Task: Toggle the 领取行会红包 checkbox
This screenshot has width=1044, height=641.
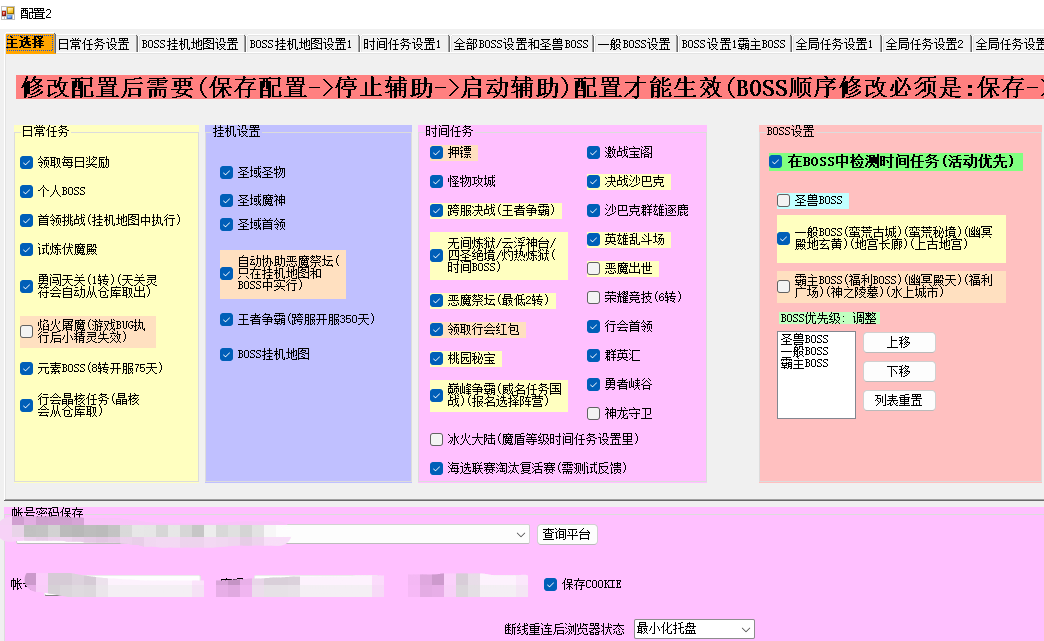Action: (x=436, y=329)
